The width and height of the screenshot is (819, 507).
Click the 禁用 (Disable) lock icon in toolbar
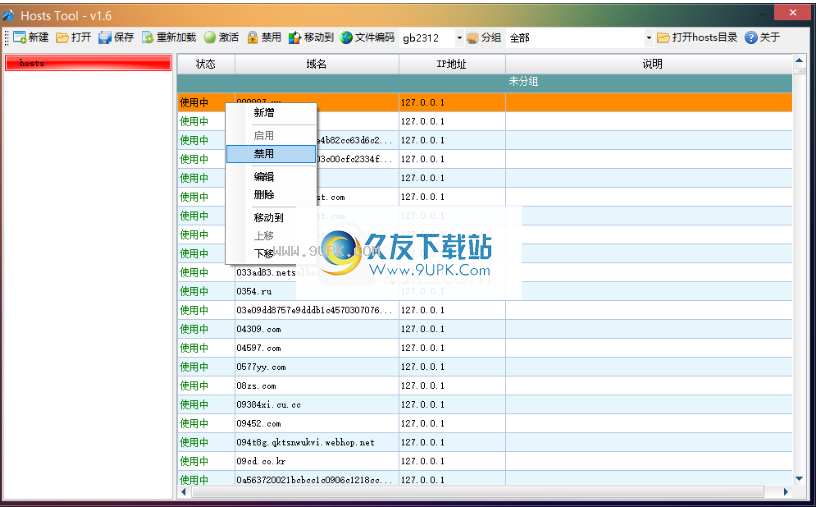point(253,38)
